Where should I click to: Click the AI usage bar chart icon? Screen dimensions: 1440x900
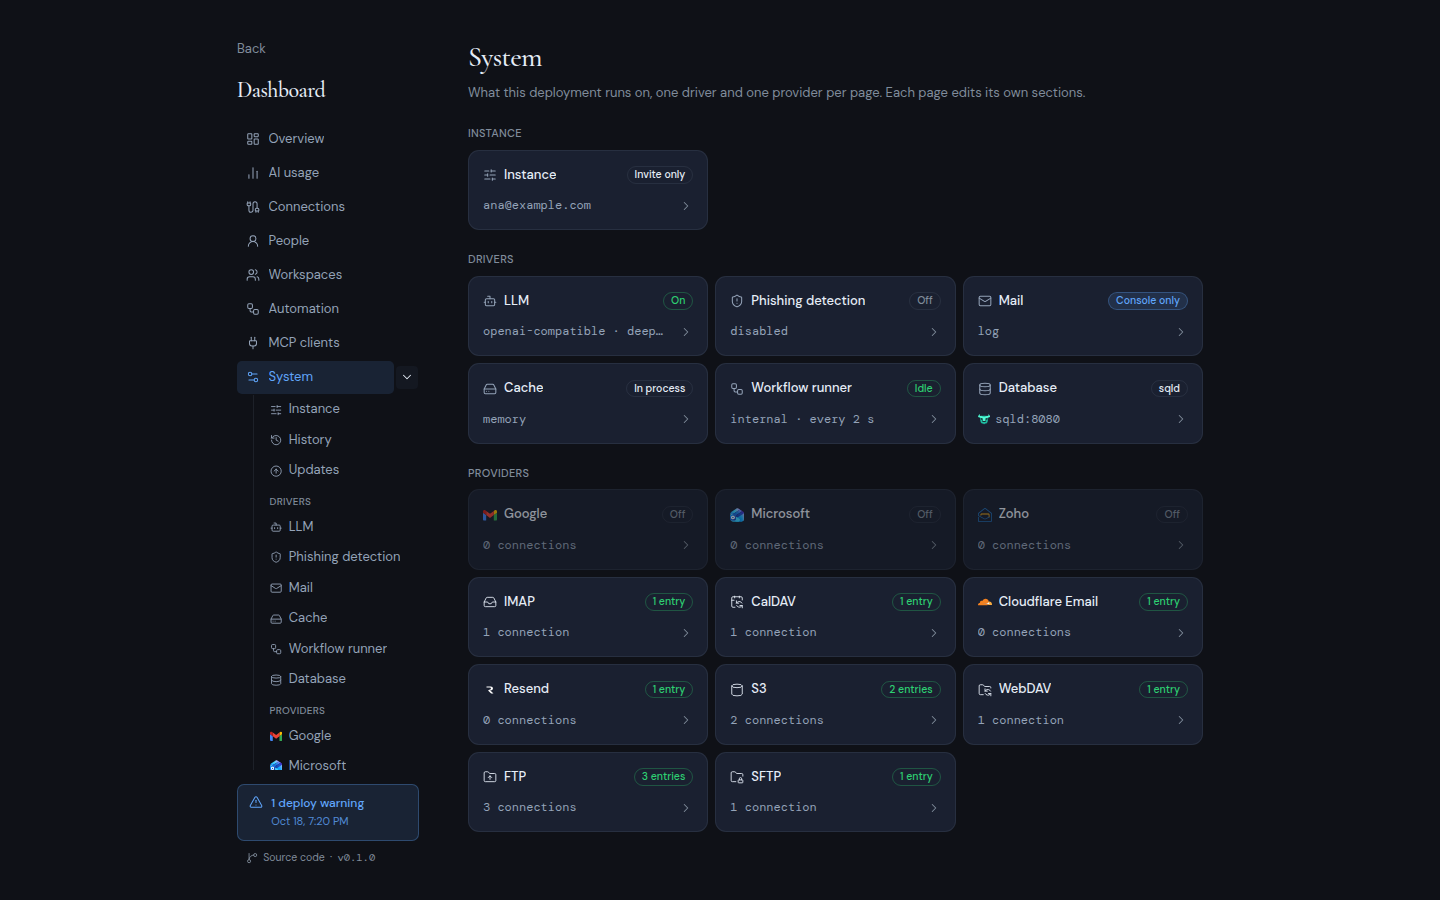pyautogui.click(x=253, y=173)
